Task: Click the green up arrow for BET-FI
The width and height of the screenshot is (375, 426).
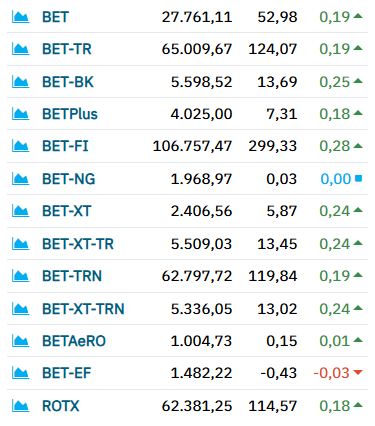Action: pos(358,145)
